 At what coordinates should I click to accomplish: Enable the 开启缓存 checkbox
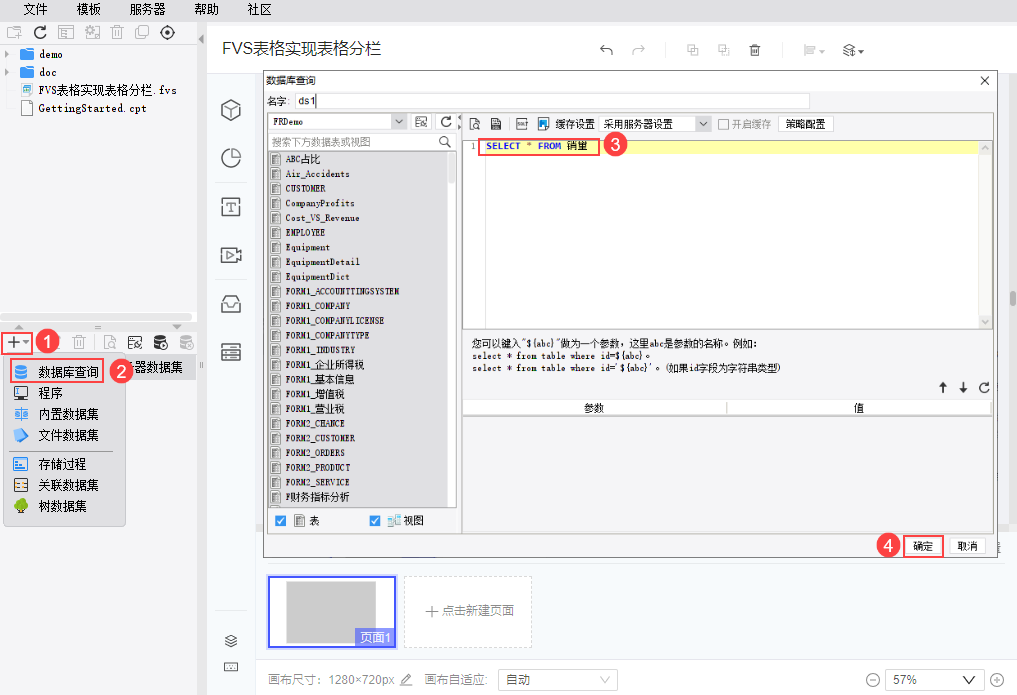(724, 124)
